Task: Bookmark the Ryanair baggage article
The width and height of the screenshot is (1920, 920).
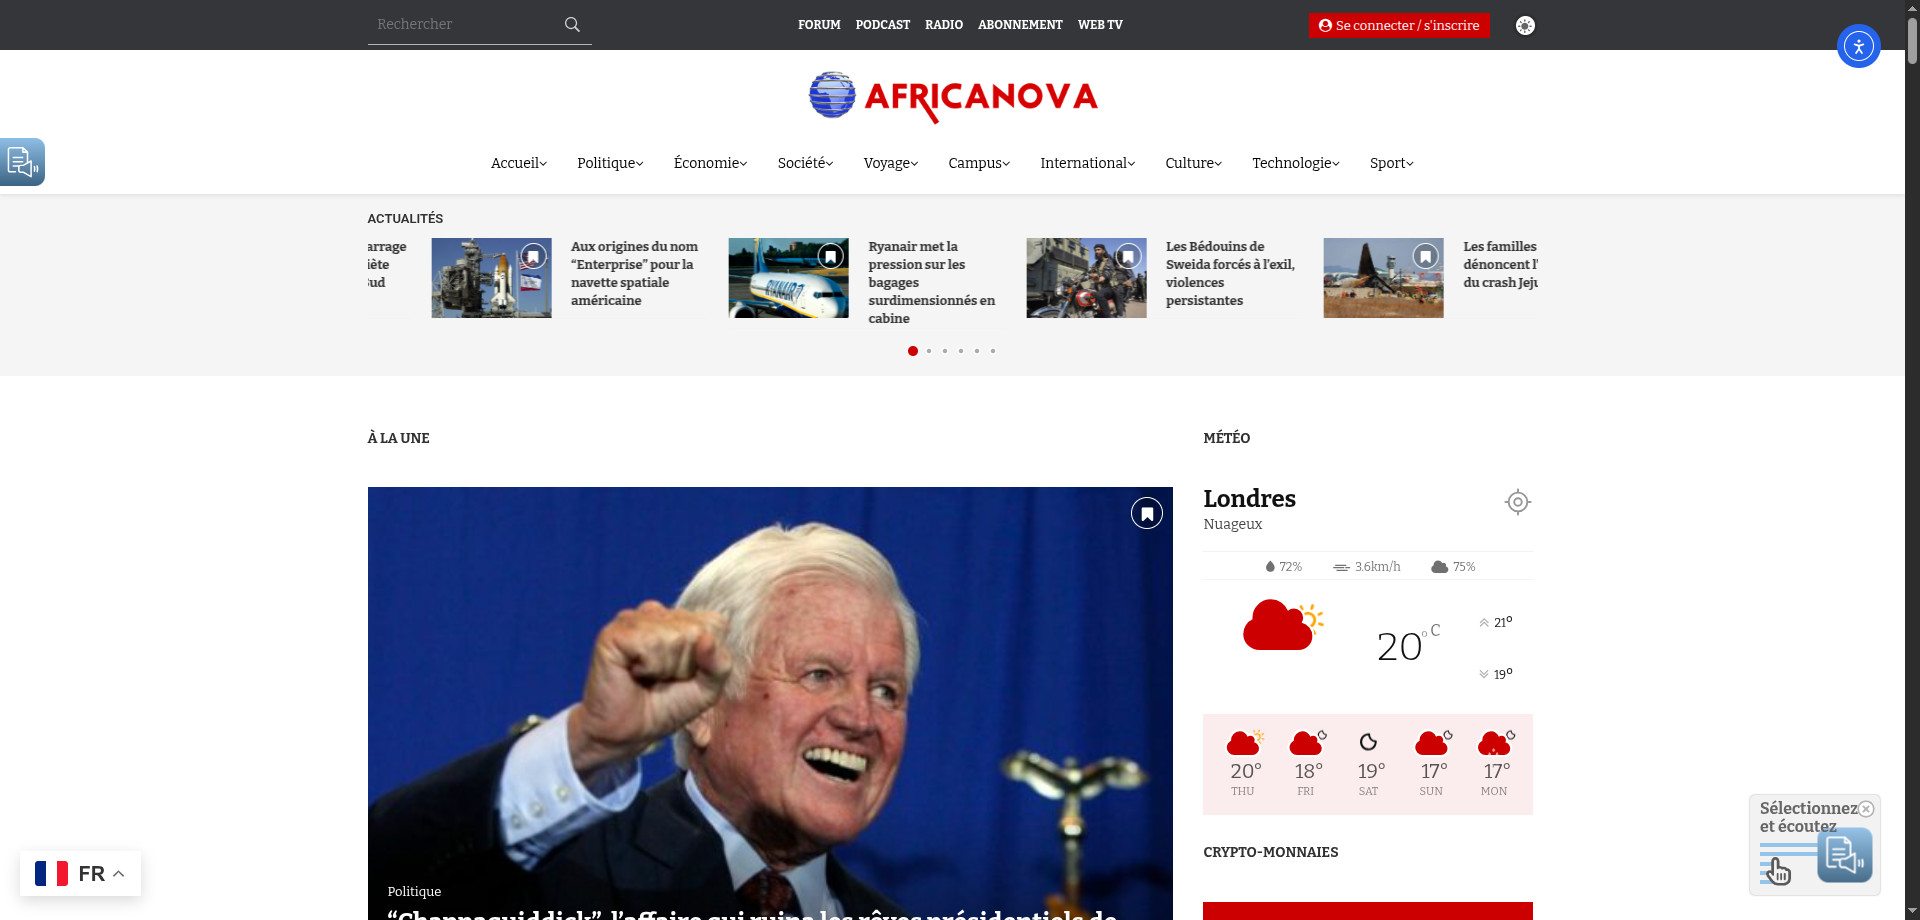Action: coord(830,257)
